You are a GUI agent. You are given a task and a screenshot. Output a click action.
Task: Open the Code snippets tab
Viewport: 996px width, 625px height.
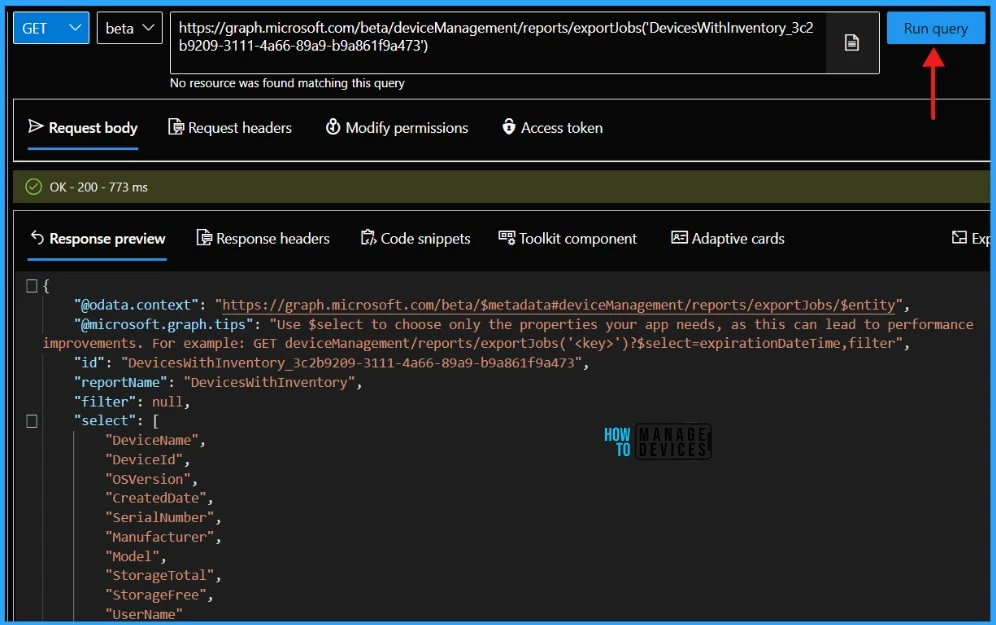coord(415,238)
